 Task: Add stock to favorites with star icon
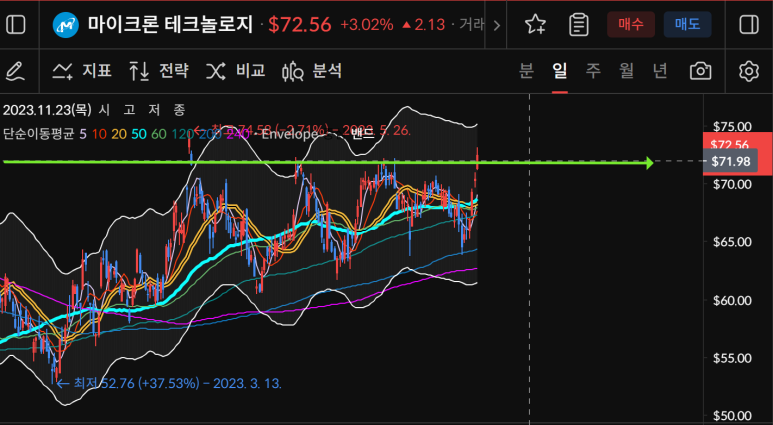point(535,25)
